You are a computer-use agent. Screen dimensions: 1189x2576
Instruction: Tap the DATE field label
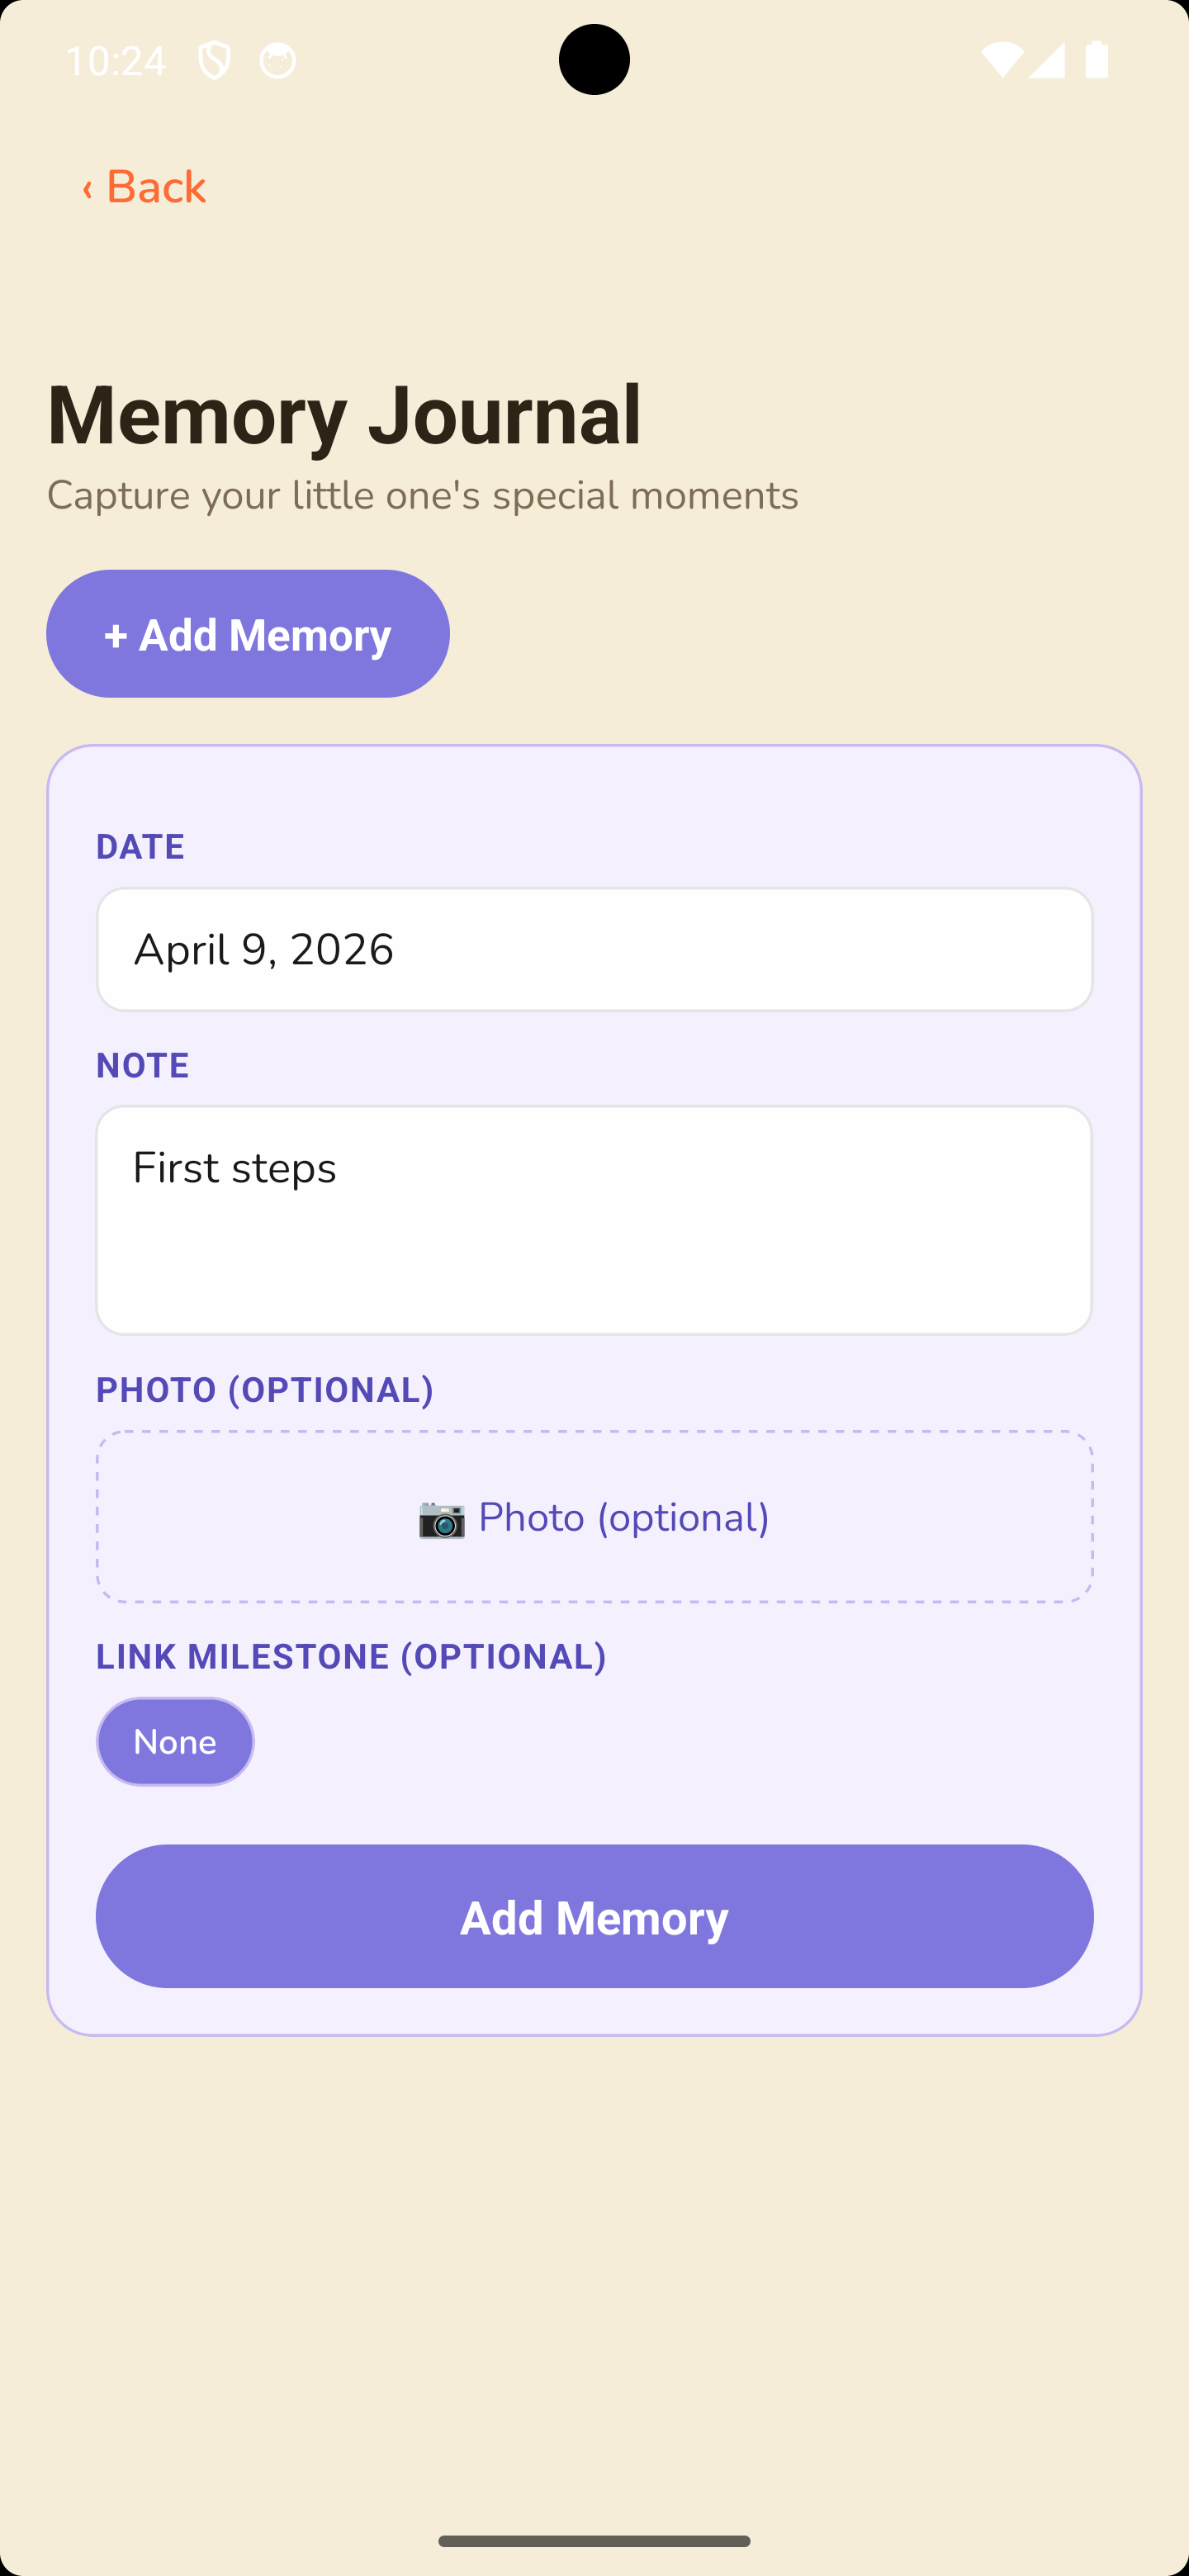pyautogui.click(x=140, y=847)
